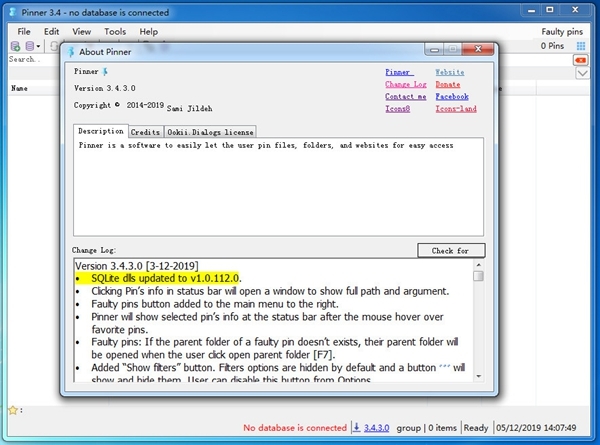Click the date and time in status bar

point(536,428)
